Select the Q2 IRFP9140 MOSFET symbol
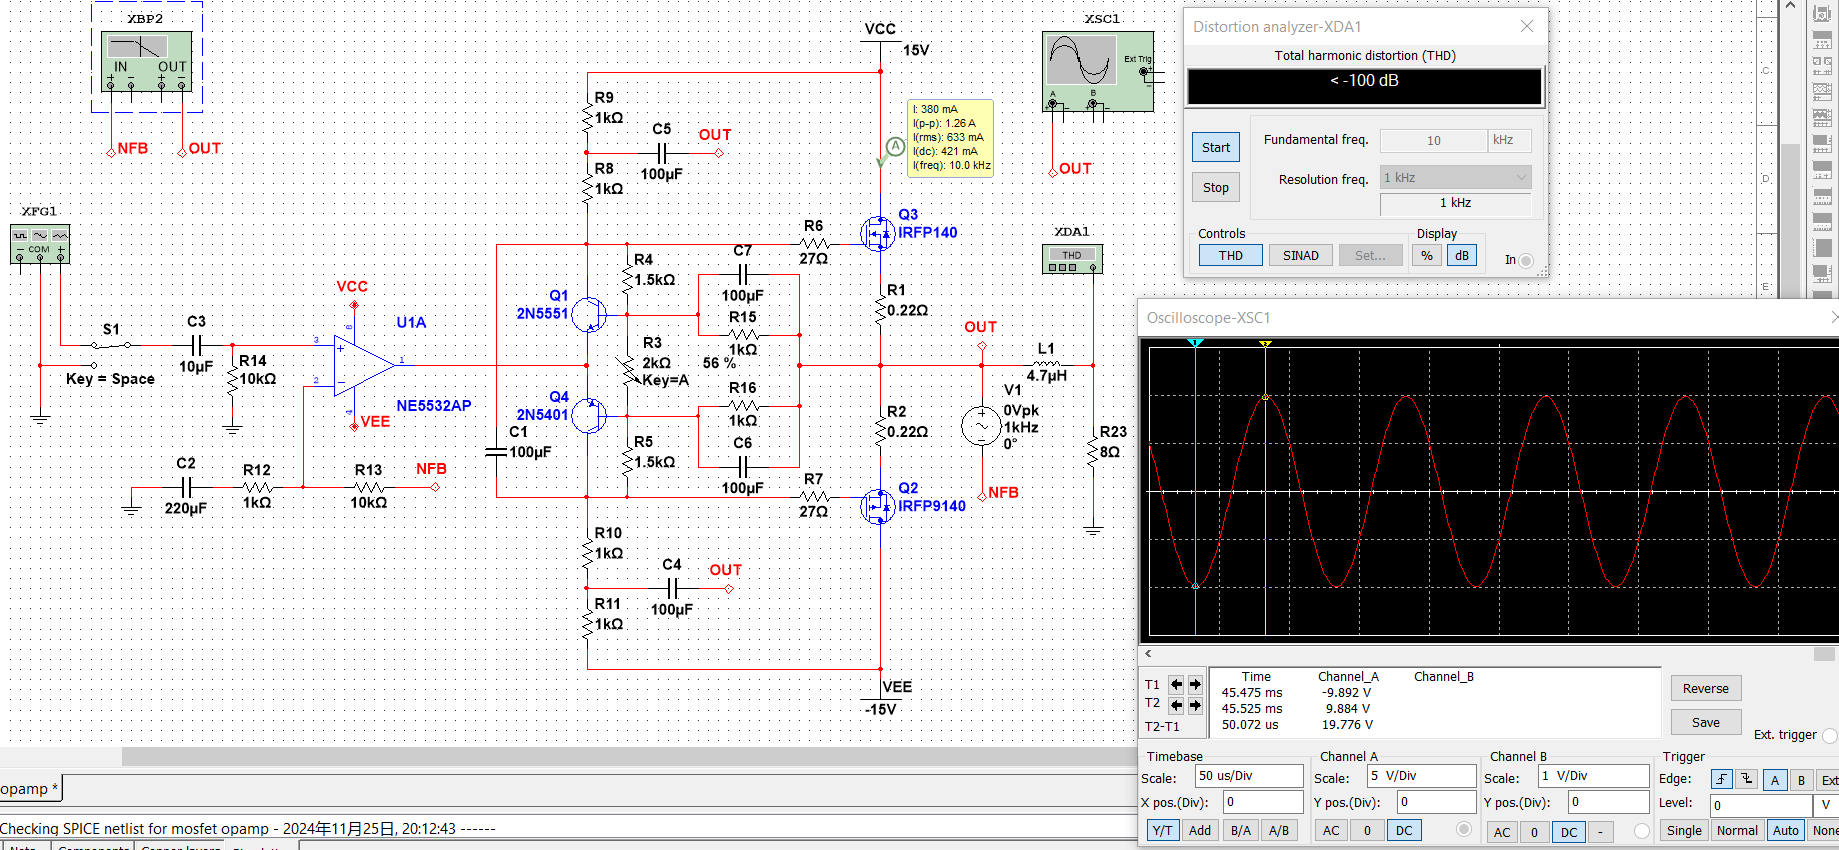Image resolution: width=1839 pixels, height=850 pixels. tap(877, 506)
